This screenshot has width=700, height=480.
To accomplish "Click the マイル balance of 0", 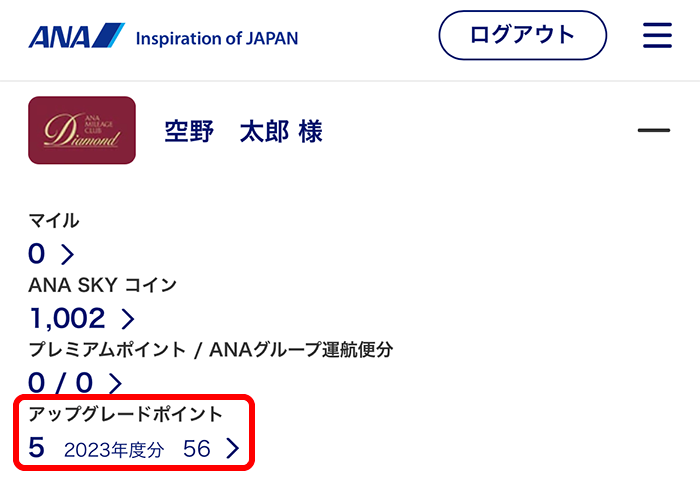I will pyautogui.click(x=37, y=254).
